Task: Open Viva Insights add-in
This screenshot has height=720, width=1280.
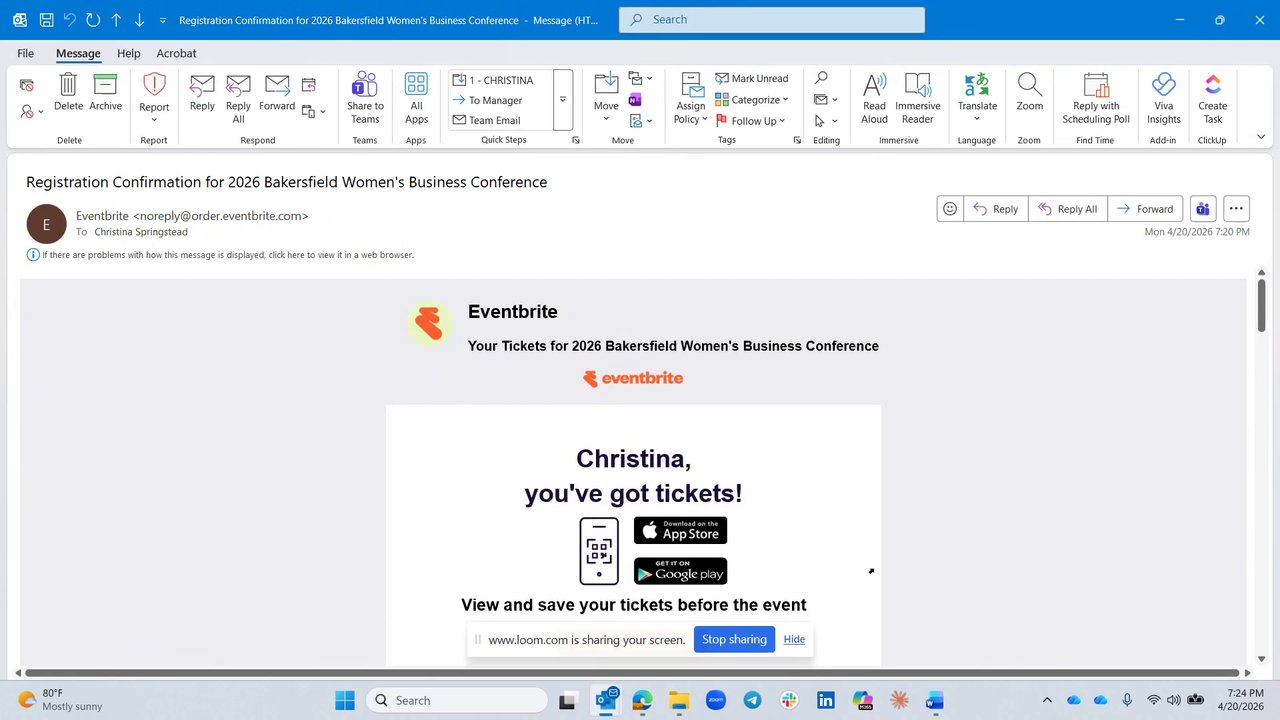Action: pyautogui.click(x=1163, y=98)
